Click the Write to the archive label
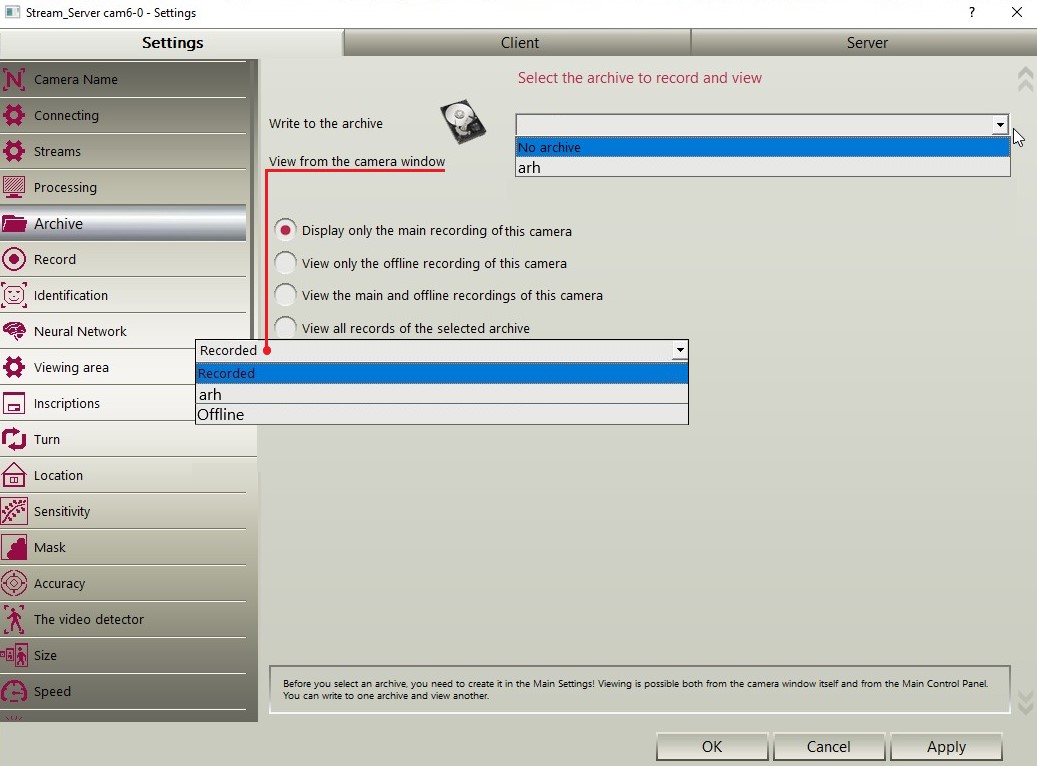Image resolution: width=1037 pixels, height=766 pixels. pyautogui.click(x=325, y=123)
